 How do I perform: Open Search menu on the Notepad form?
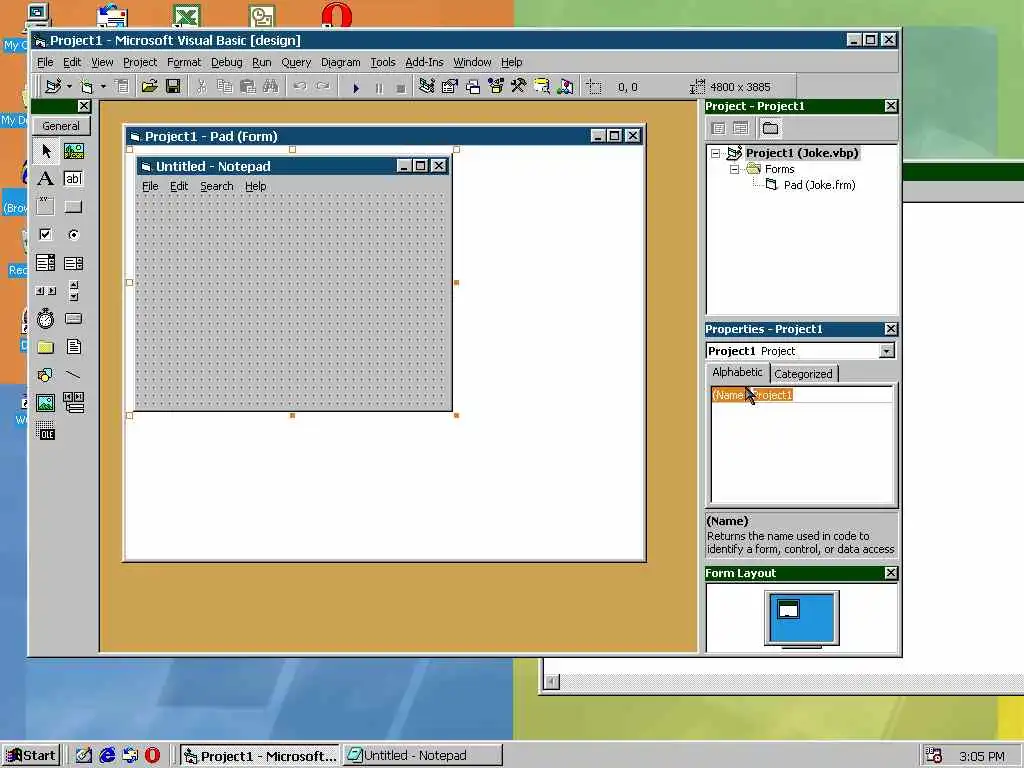click(x=216, y=186)
